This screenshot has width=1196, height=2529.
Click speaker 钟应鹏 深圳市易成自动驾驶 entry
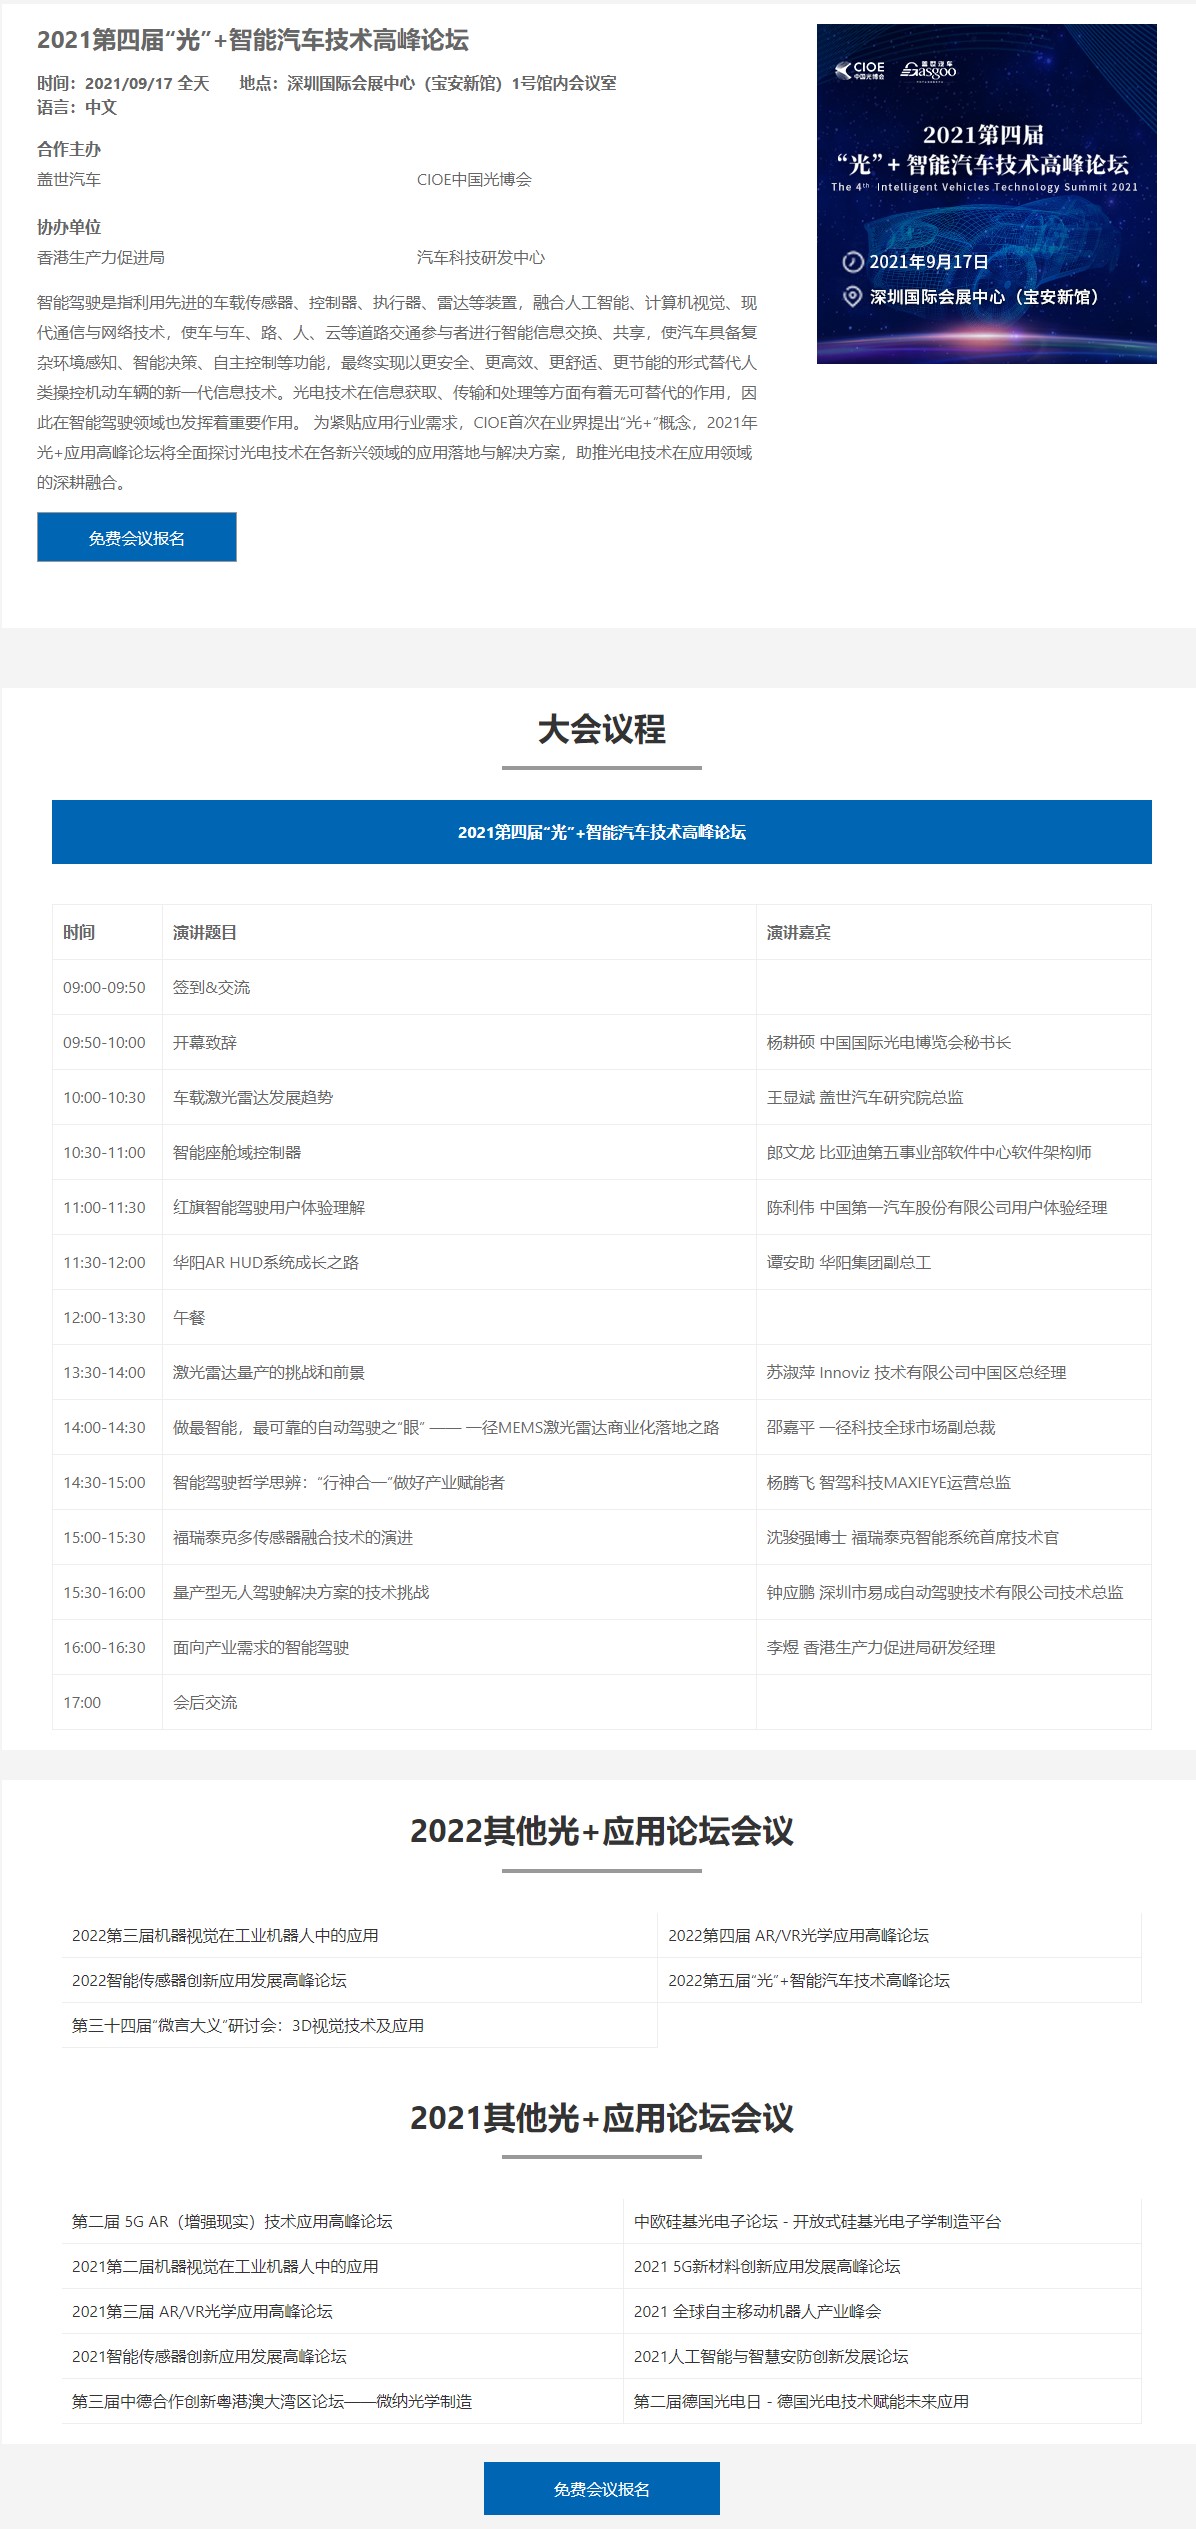(945, 1592)
